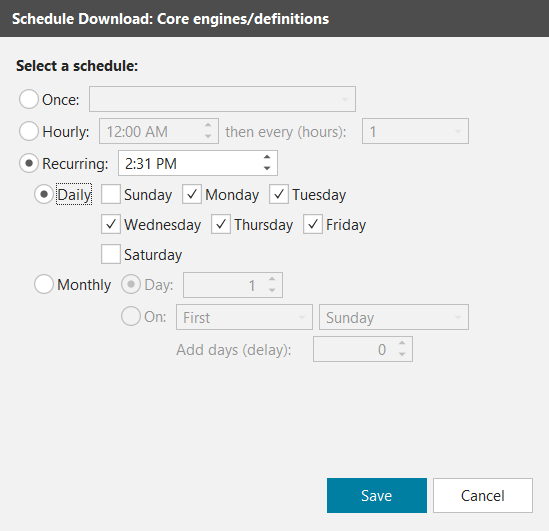Decrease the Recurring time with down arrow
549x531 pixels.
267,168
